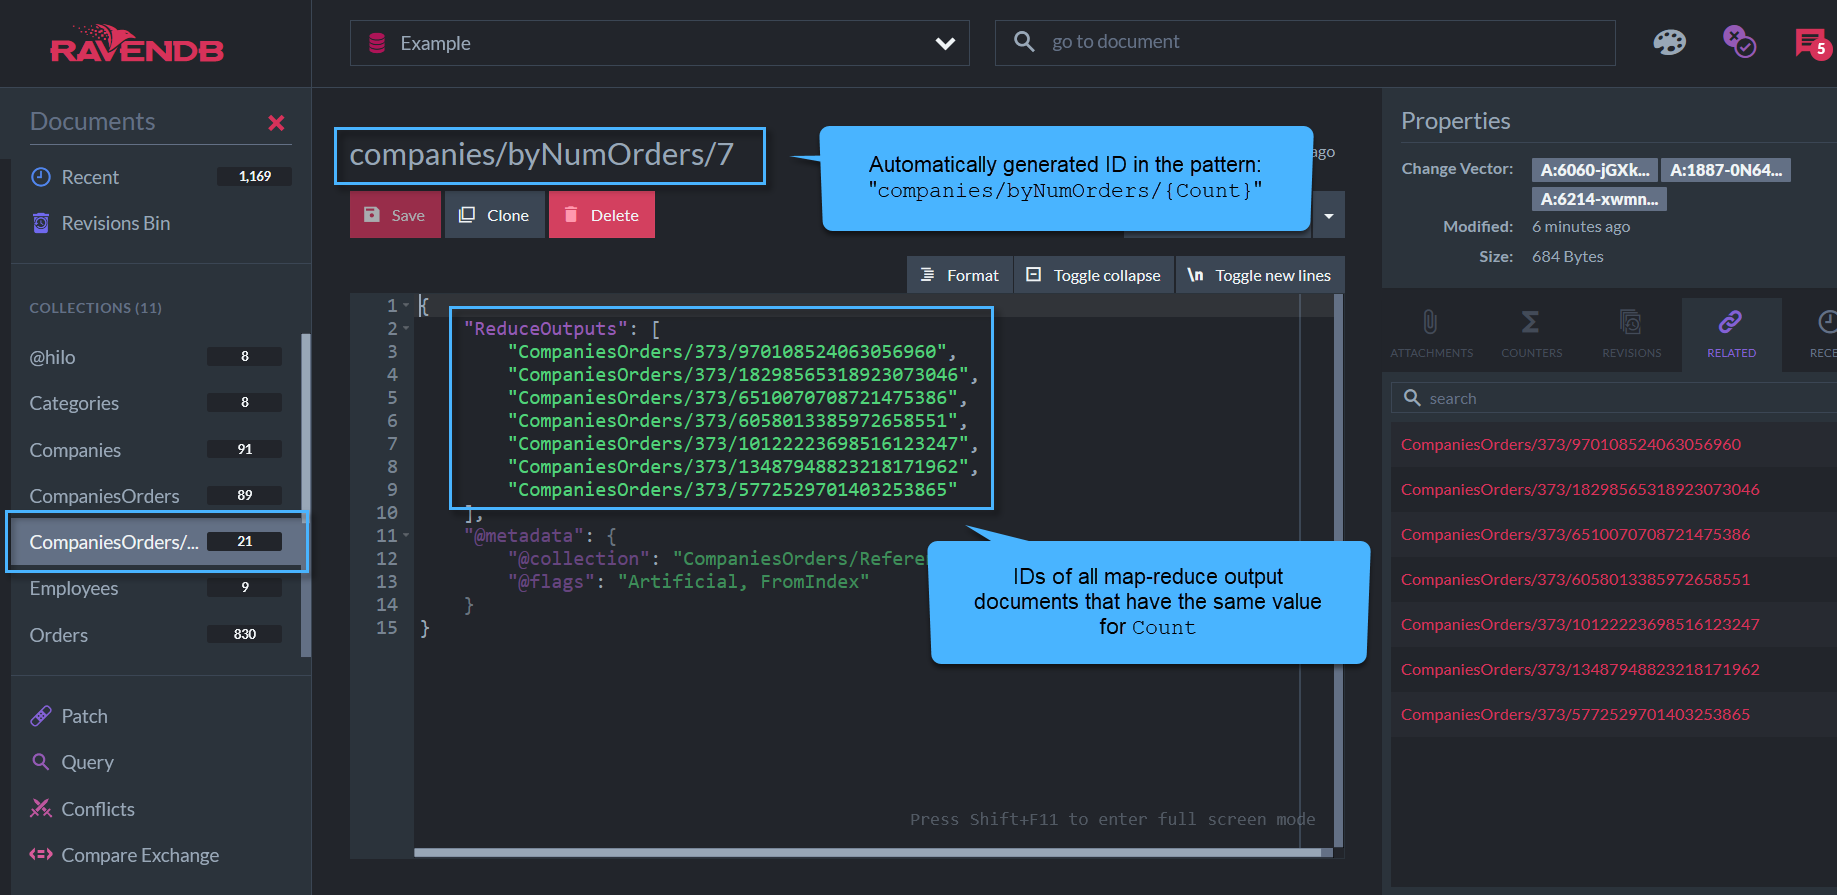Open related document CompaniesOrders/373/13487948823218171962
This screenshot has height=895, width=1837.
point(1580,669)
